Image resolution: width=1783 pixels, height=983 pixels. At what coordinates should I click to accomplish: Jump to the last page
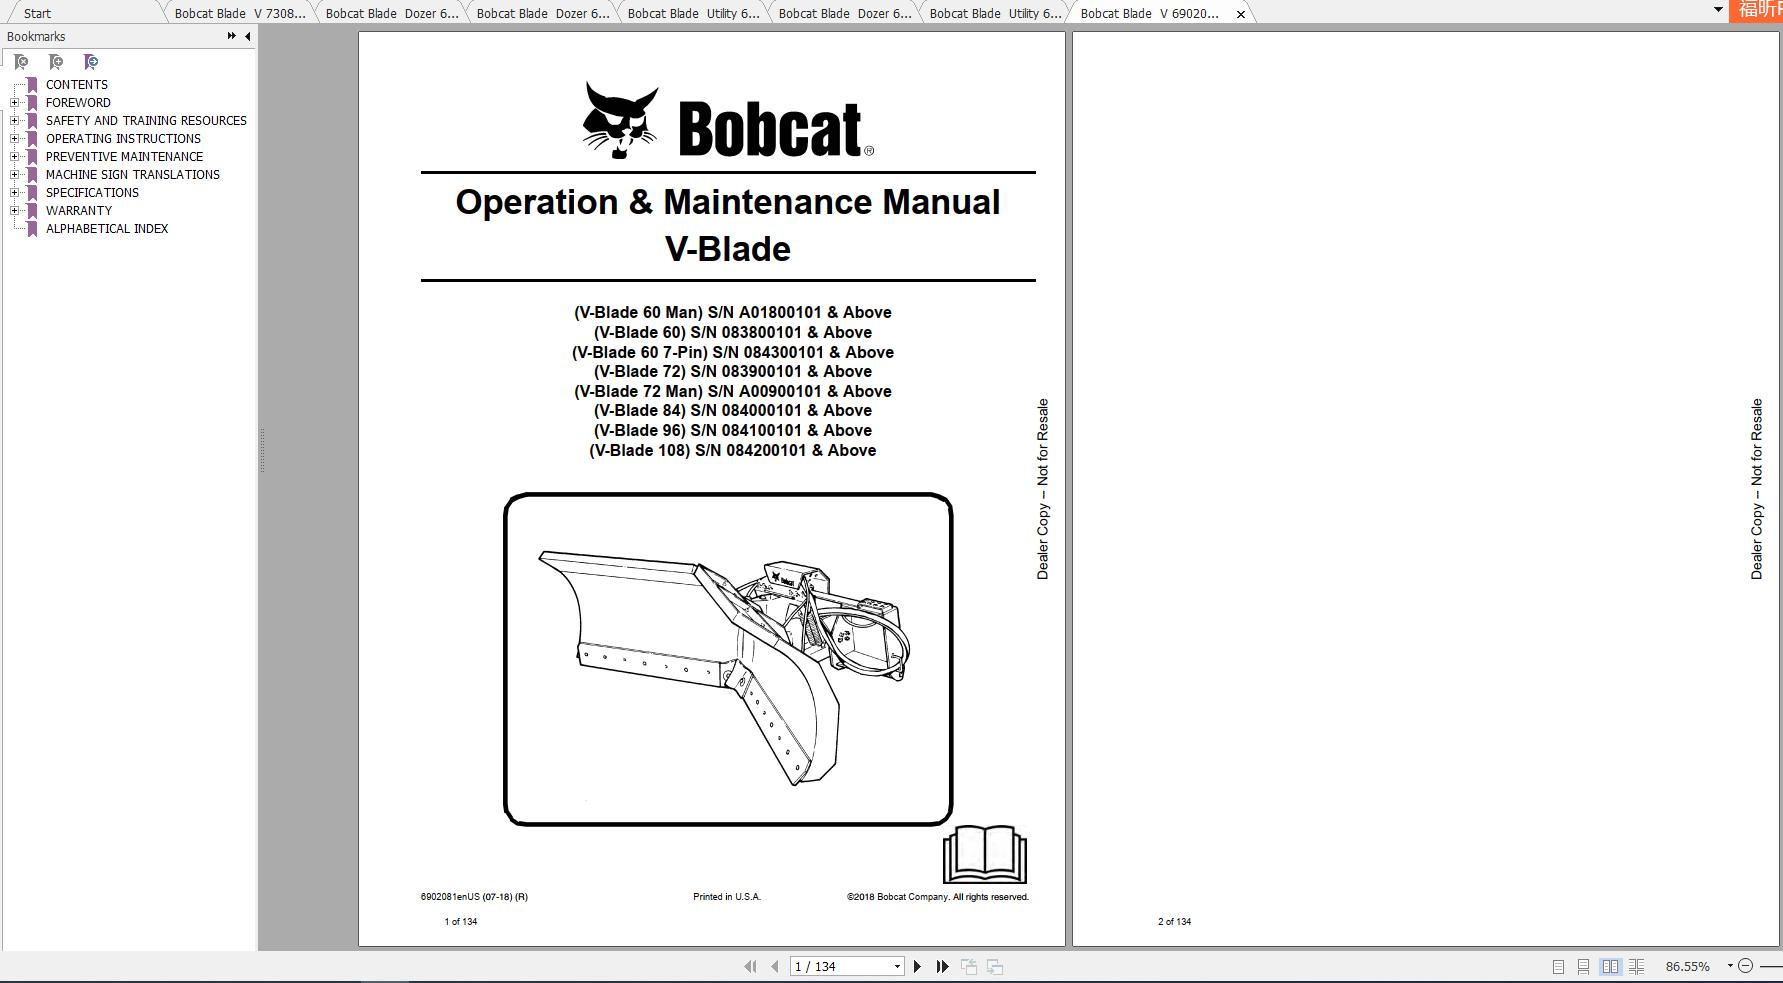coord(941,966)
